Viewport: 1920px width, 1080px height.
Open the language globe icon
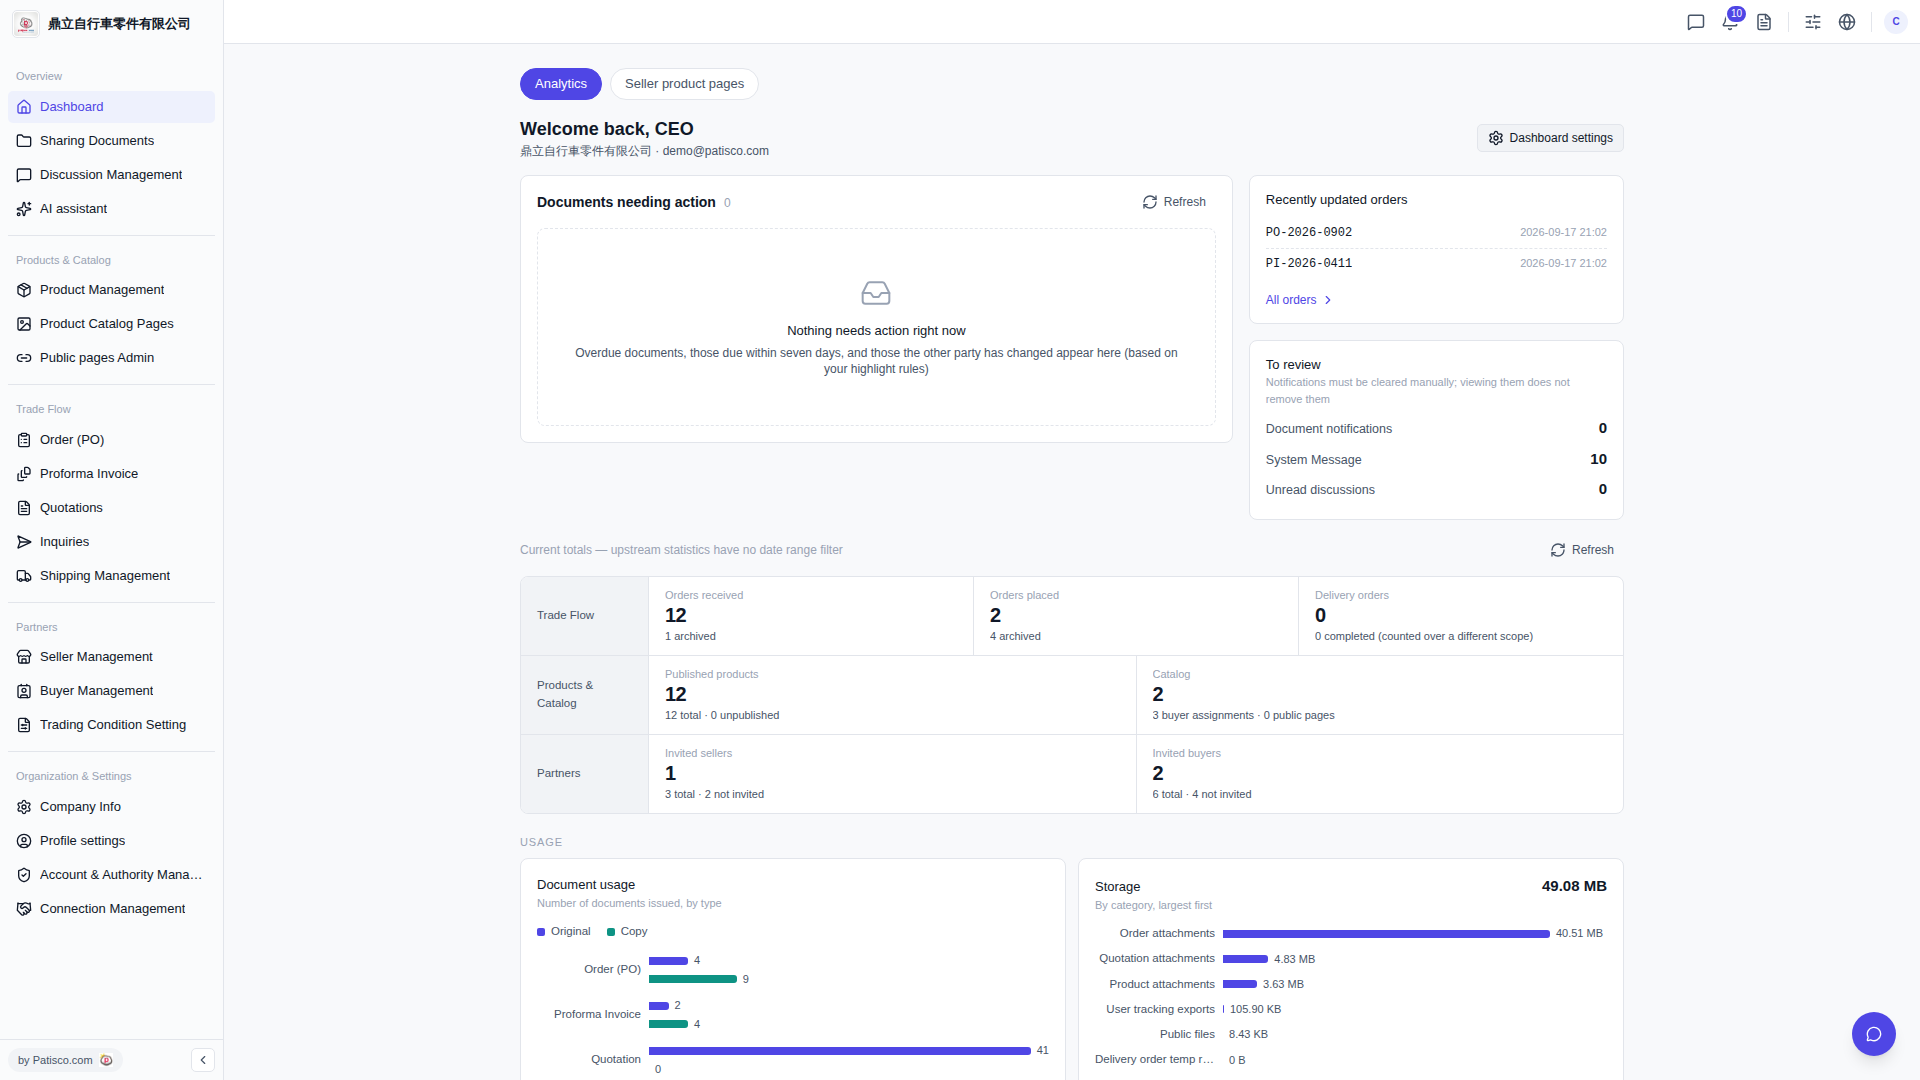(1847, 22)
